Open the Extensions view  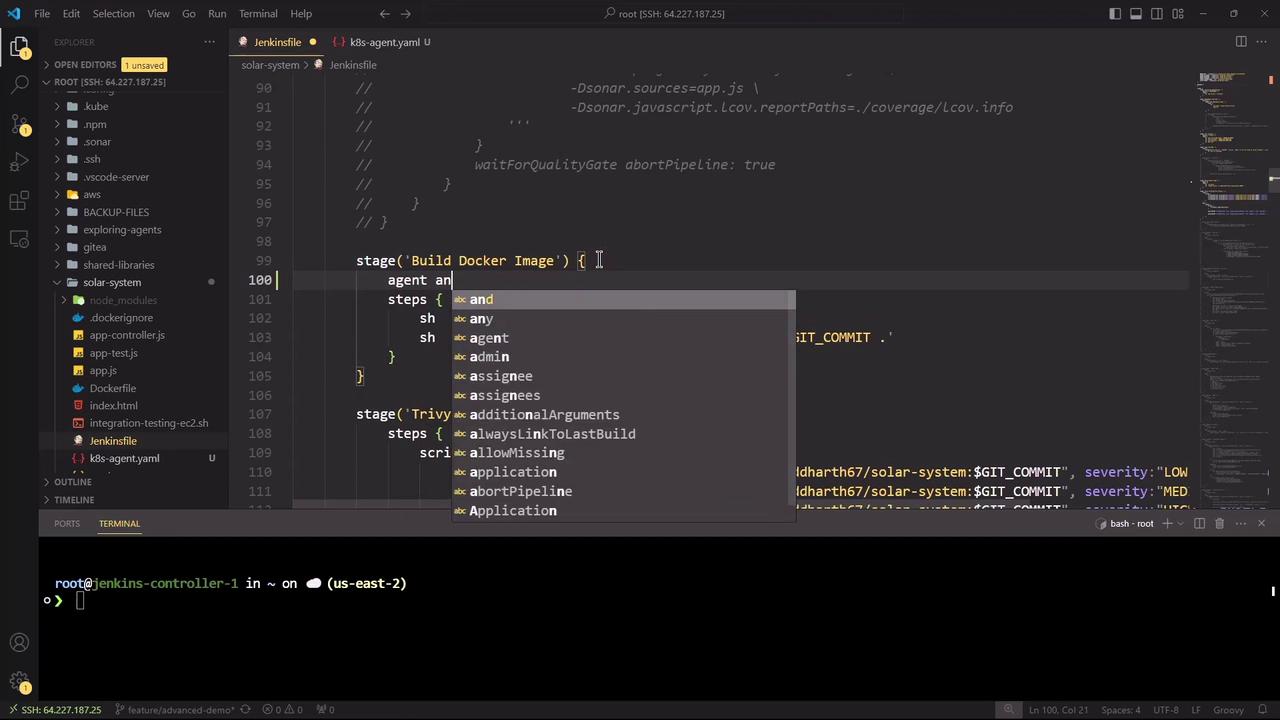click(x=19, y=201)
